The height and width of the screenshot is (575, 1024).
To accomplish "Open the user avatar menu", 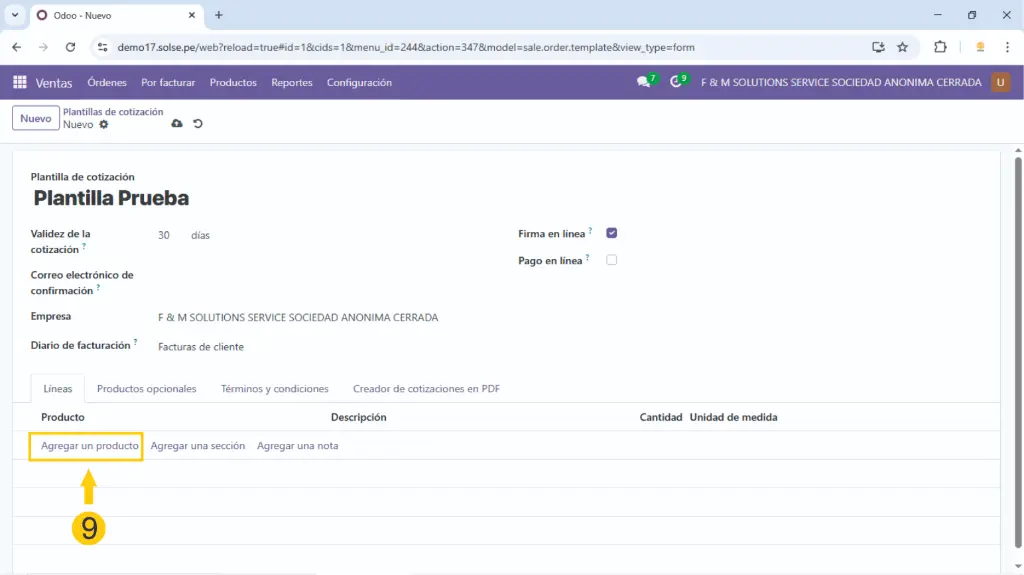I will pos(1000,82).
